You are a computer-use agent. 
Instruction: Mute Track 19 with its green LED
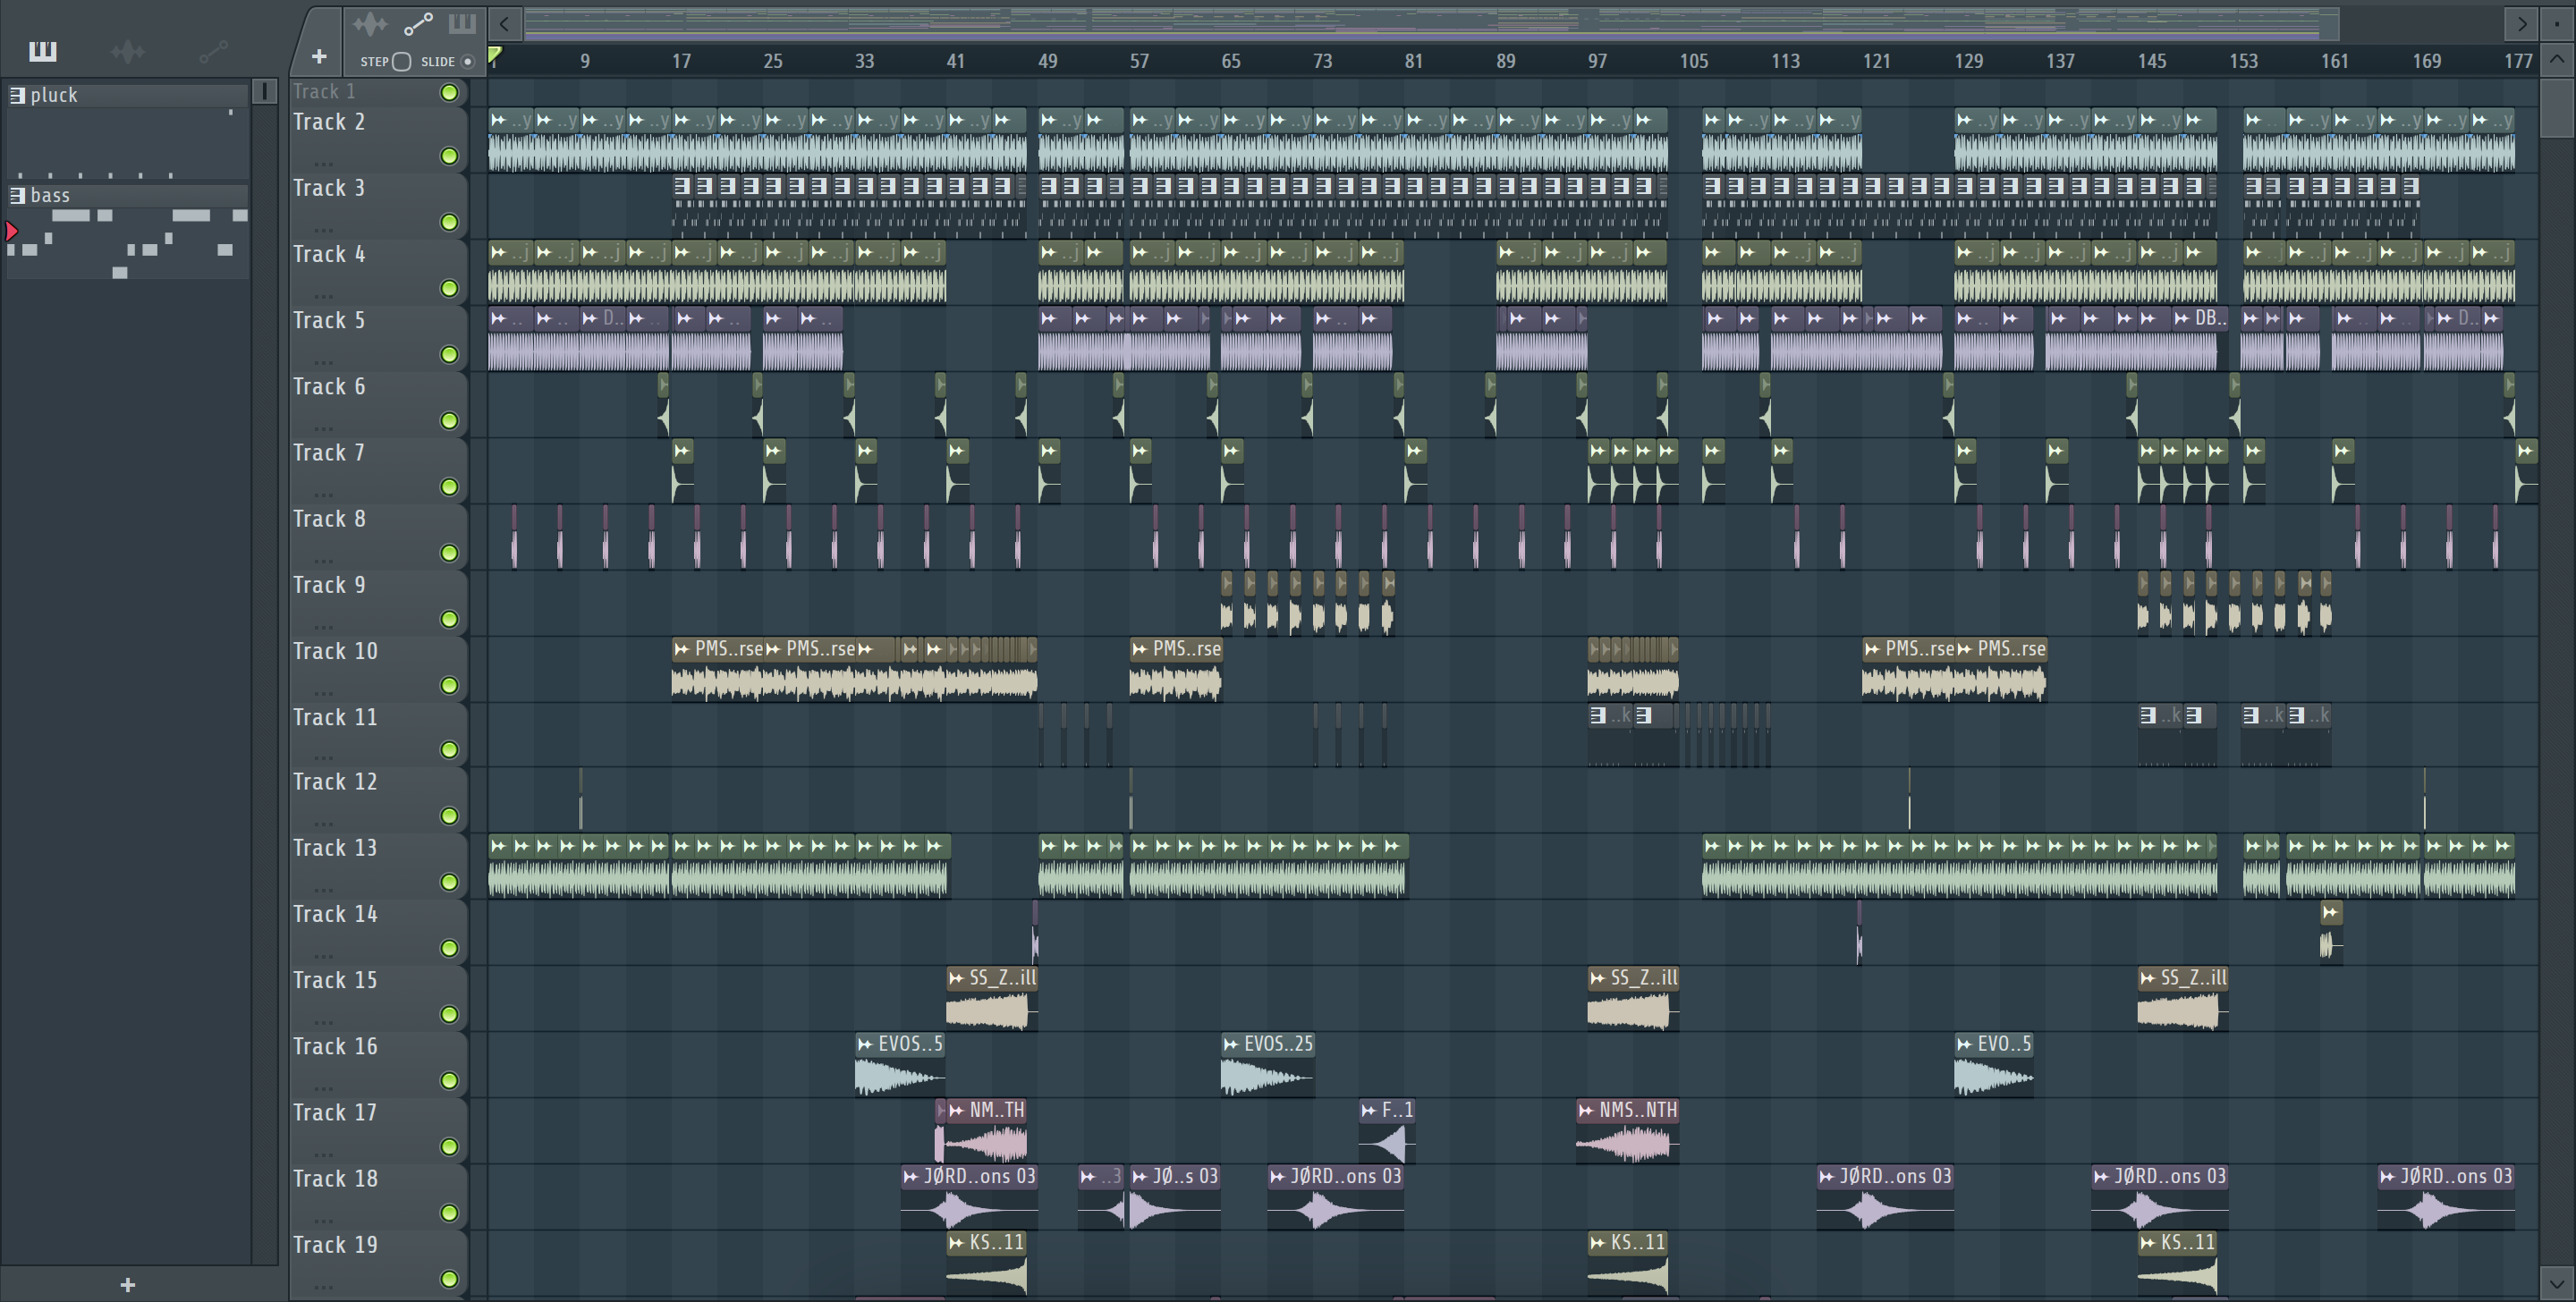point(450,1279)
